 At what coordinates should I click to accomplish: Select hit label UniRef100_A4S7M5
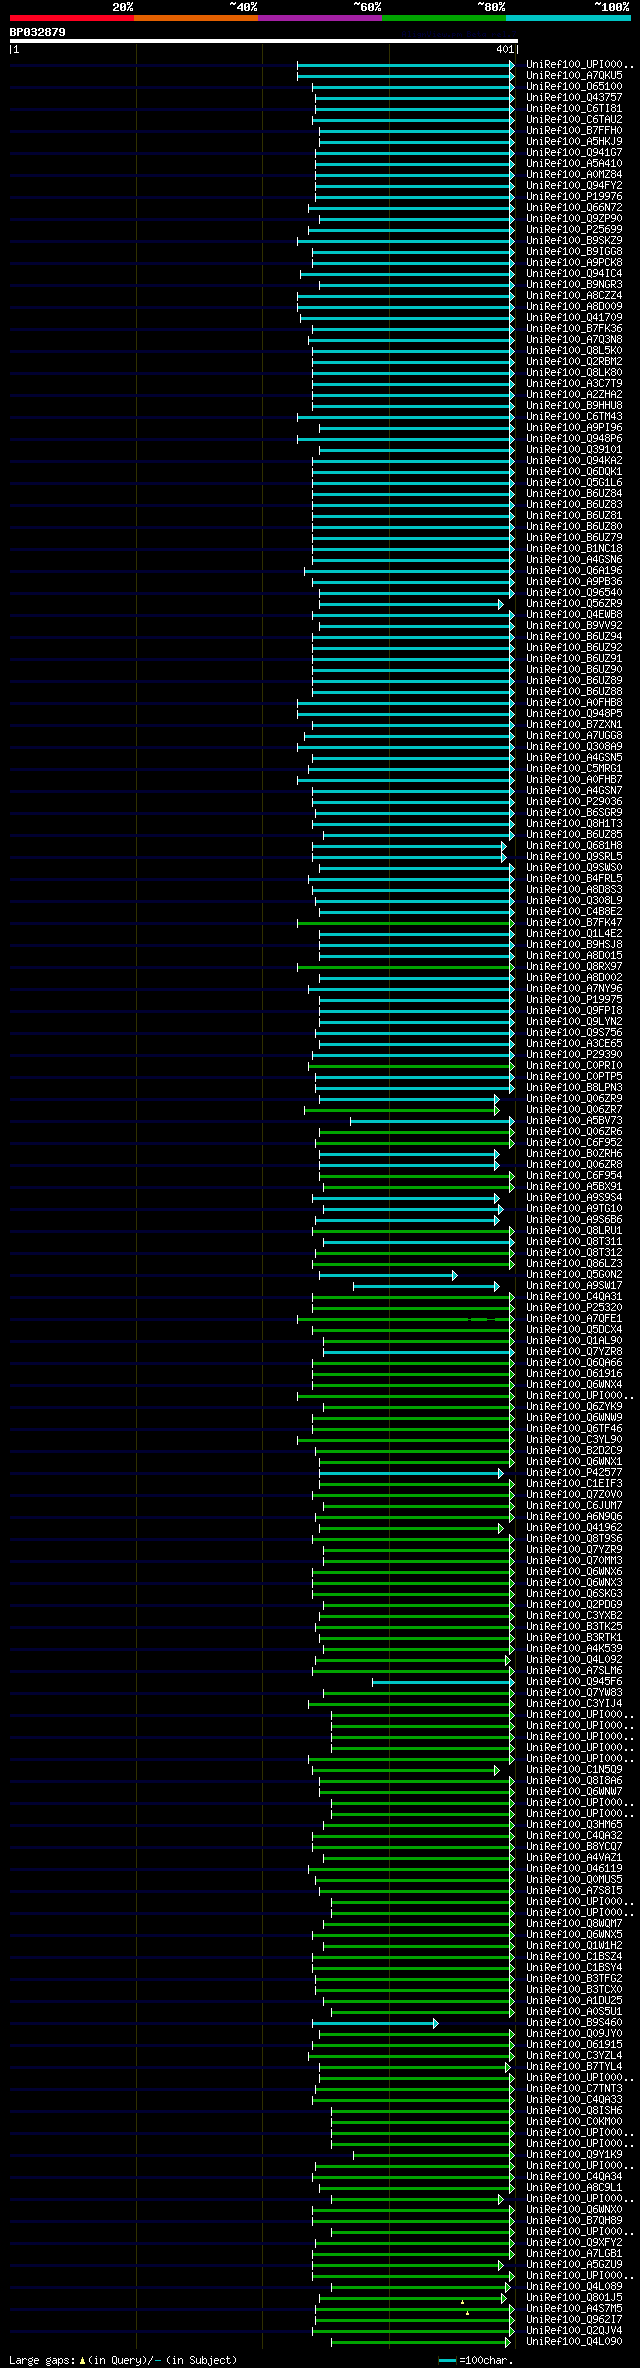(x=574, y=2309)
